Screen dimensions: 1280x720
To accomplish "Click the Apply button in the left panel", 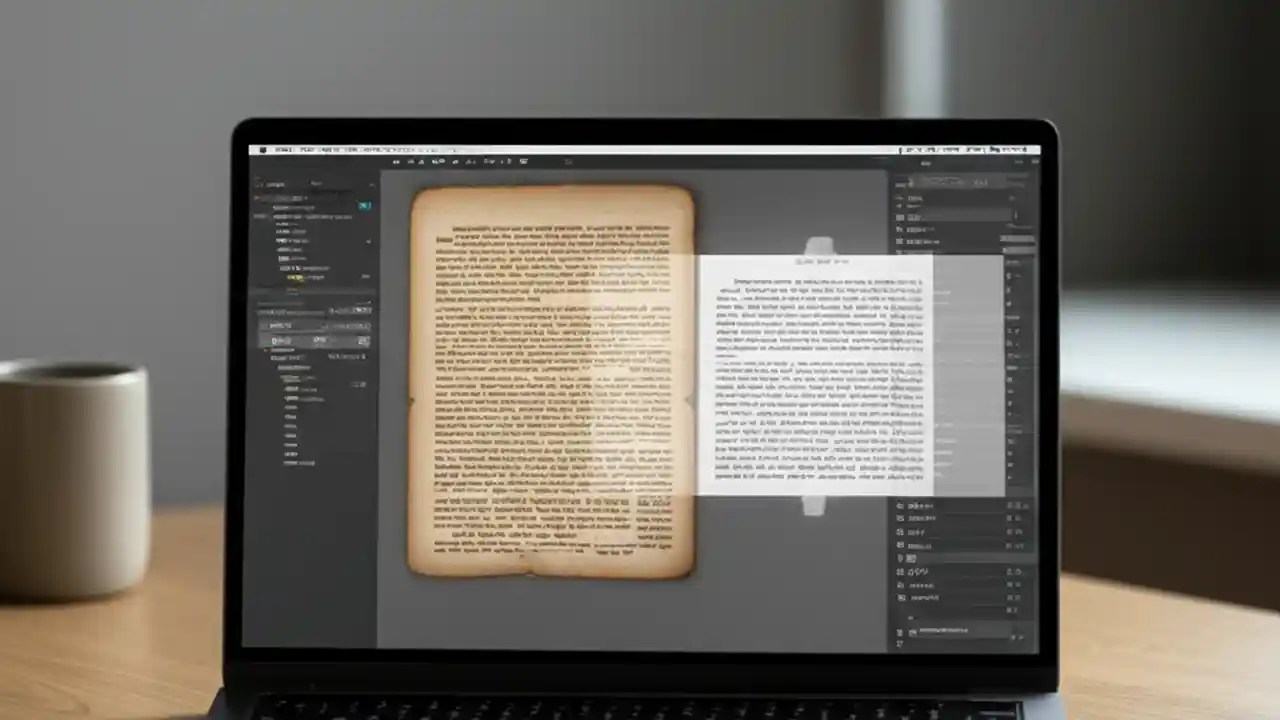I will click(362, 340).
